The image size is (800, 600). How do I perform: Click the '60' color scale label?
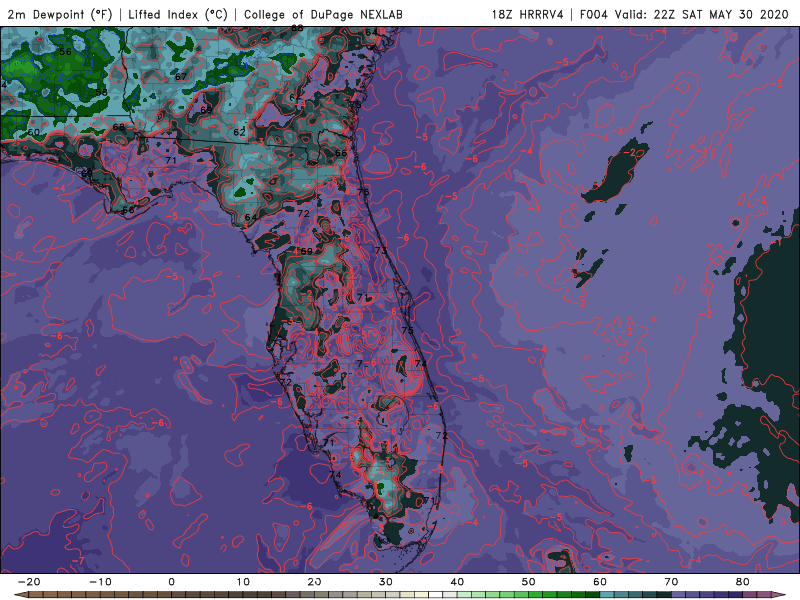click(x=600, y=582)
